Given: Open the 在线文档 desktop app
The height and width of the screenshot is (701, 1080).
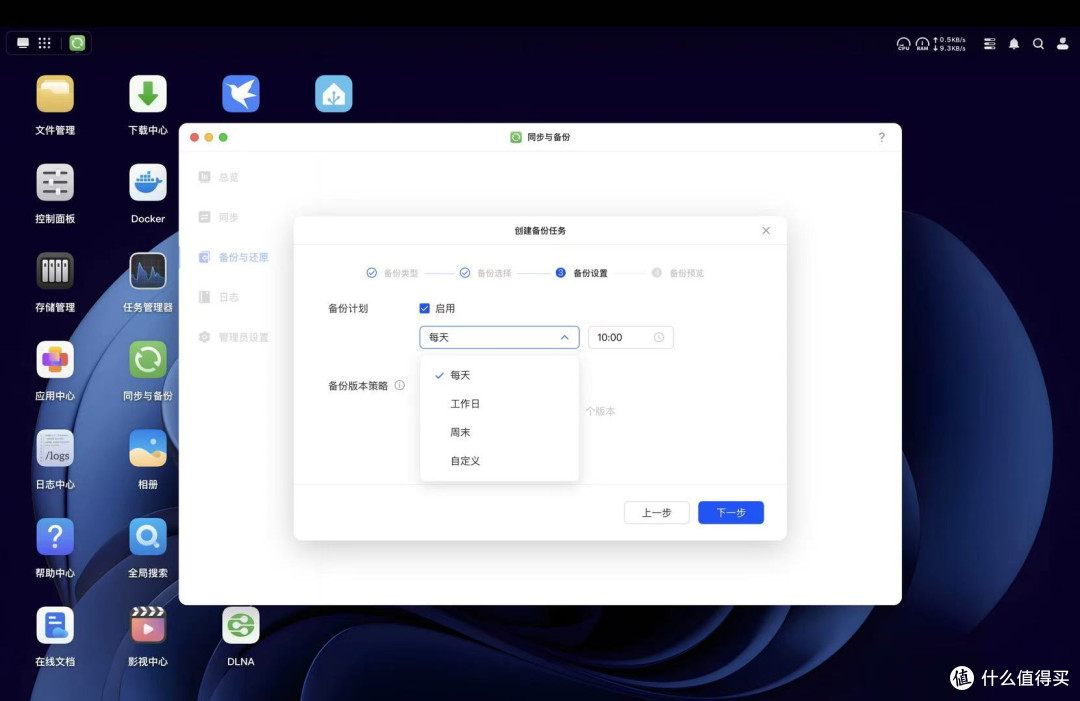Looking at the screenshot, I should (55, 625).
